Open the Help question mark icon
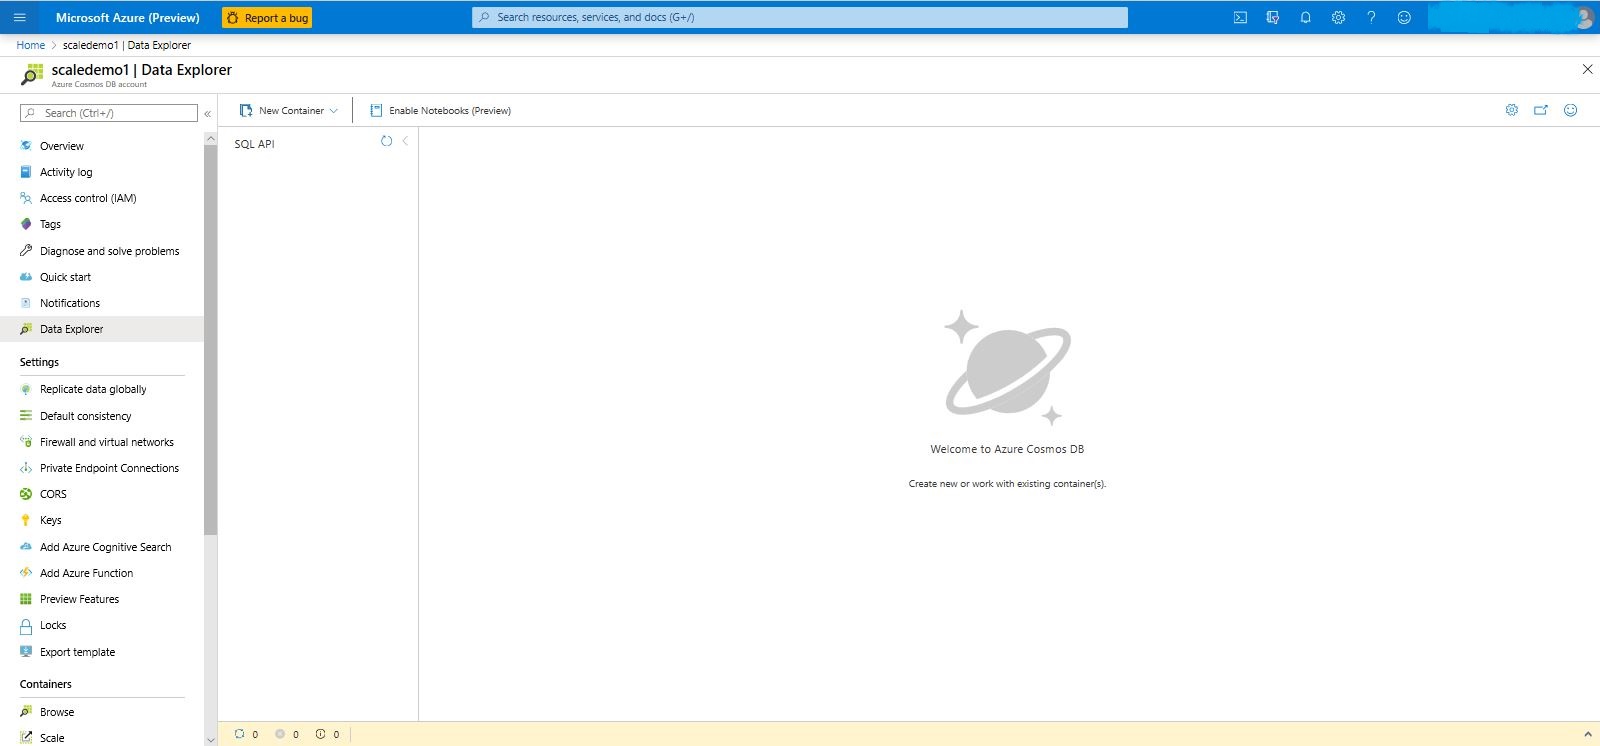 click(x=1371, y=17)
